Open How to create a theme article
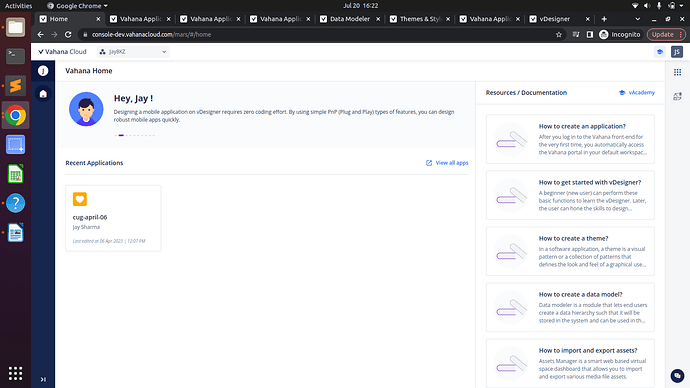Image resolution: width=690 pixels, height=388 pixels. (x=570, y=251)
